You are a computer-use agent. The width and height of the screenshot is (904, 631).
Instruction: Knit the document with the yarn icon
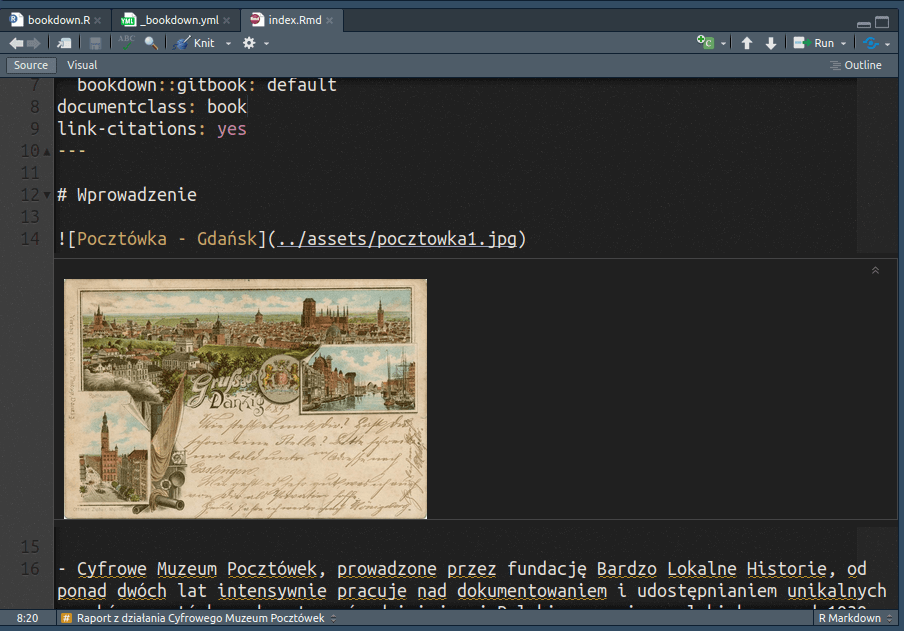(181, 43)
